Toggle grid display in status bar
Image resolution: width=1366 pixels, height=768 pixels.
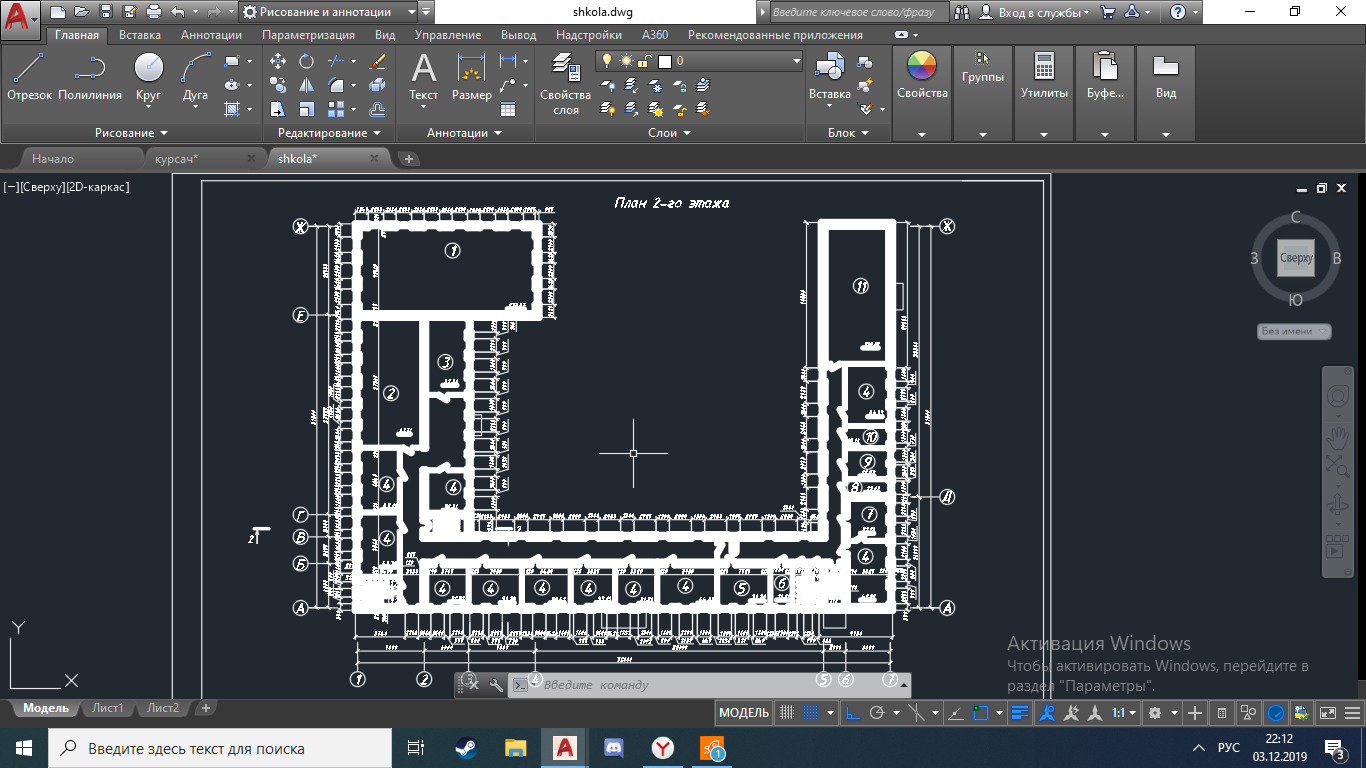click(787, 713)
